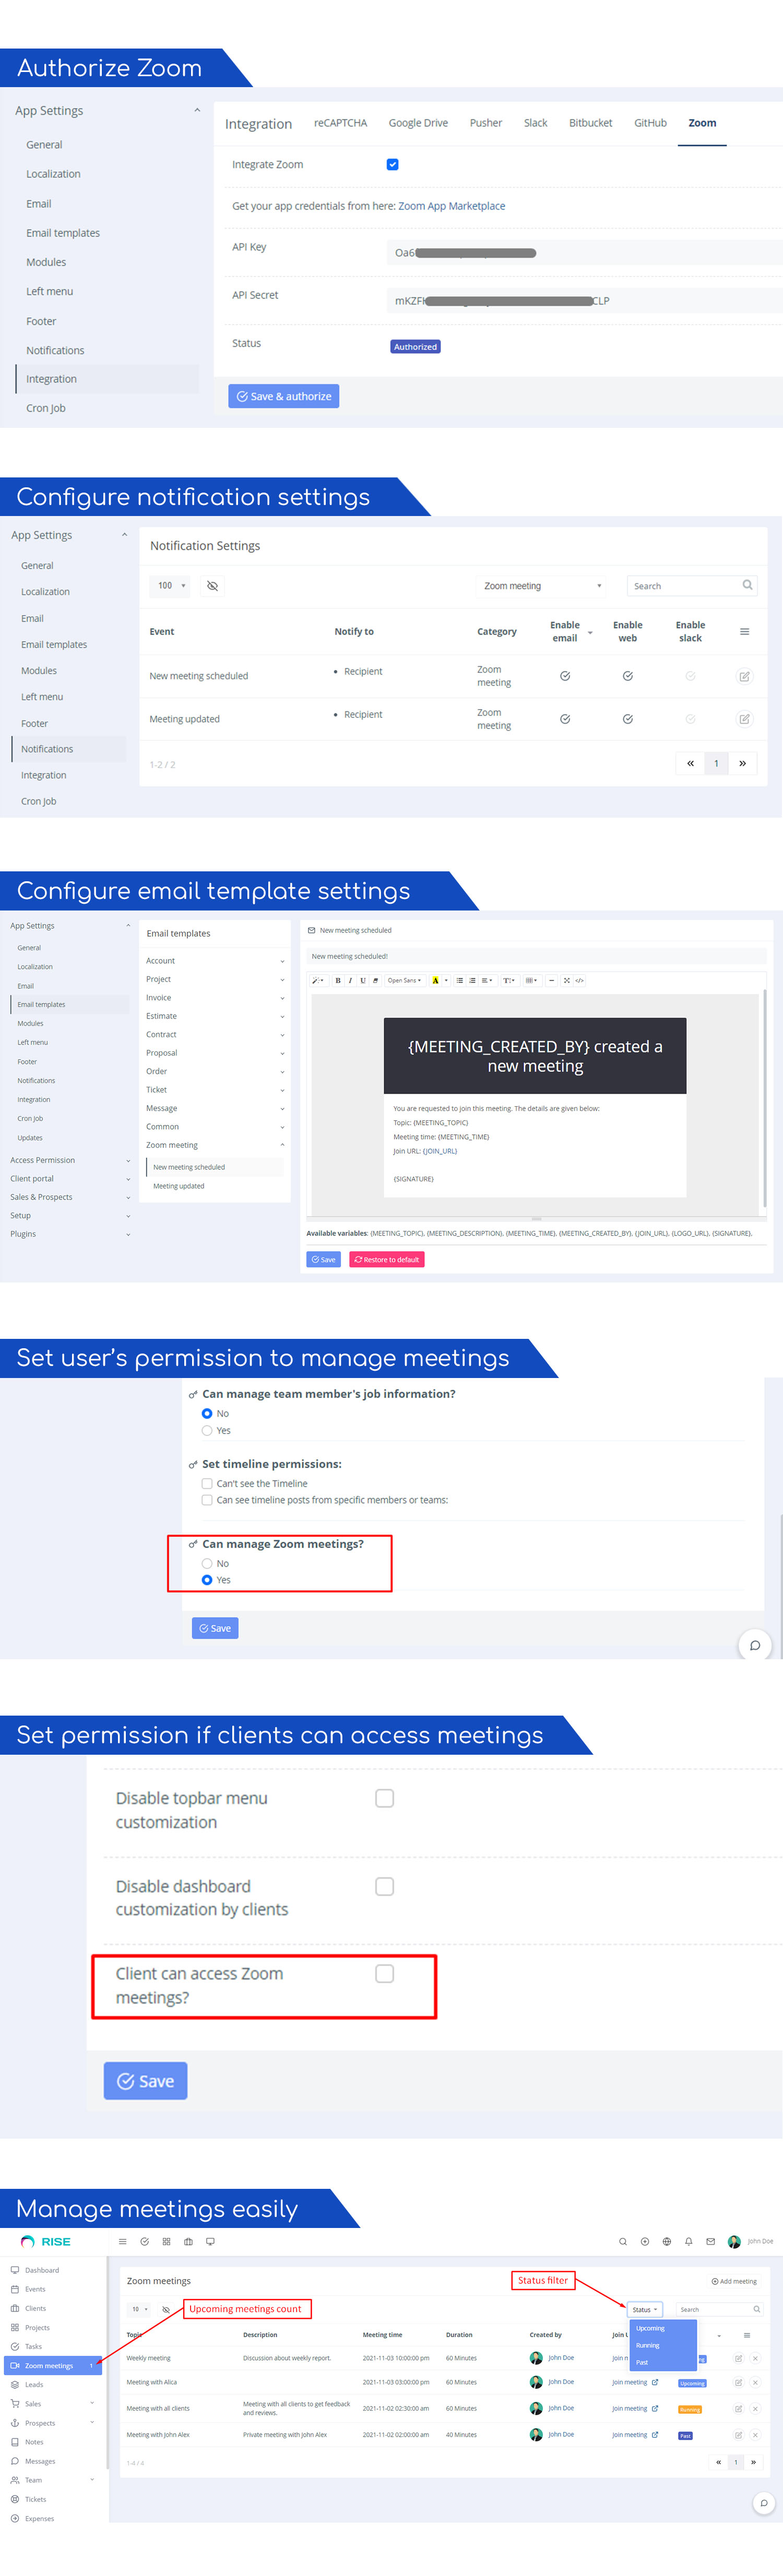This screenshot has height=2576, width=783.
Task: Toggle Enable web for Meeting updated
Action: click(x=628, y=720)
